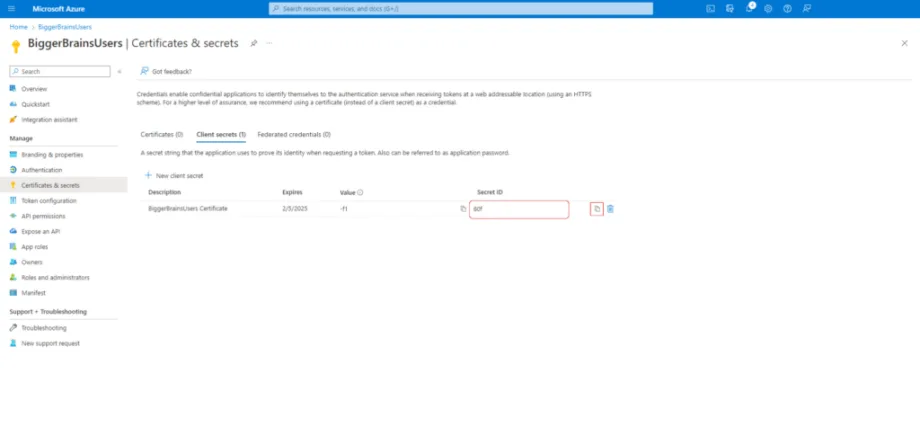
Task: Copy the secret Value to clipboard
Action: point(463,209)
